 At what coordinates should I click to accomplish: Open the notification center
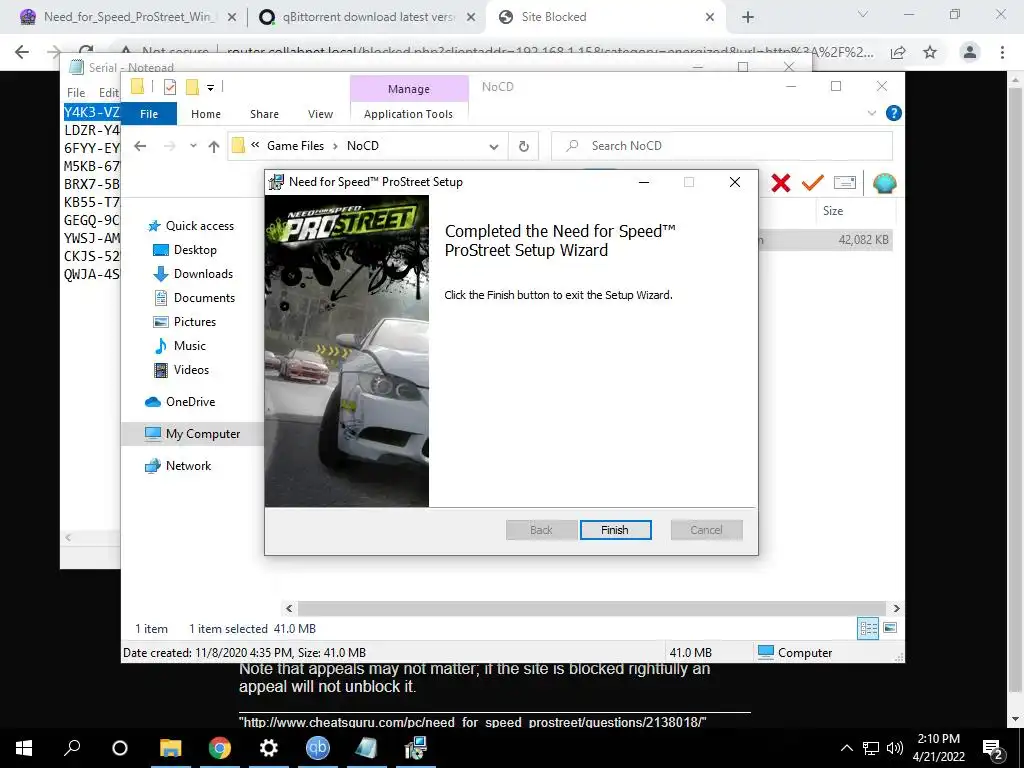(993, 748)
